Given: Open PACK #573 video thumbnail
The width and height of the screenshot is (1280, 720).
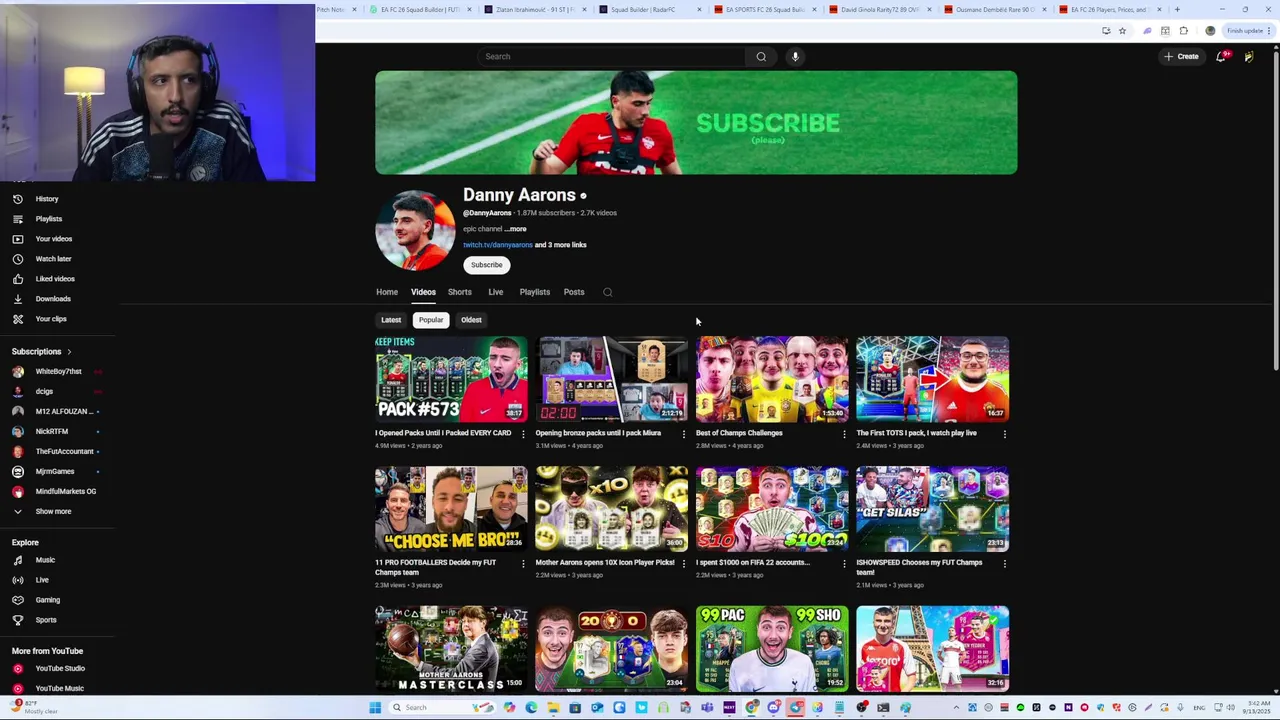Looking at the screenshot, I should point(451,379).
